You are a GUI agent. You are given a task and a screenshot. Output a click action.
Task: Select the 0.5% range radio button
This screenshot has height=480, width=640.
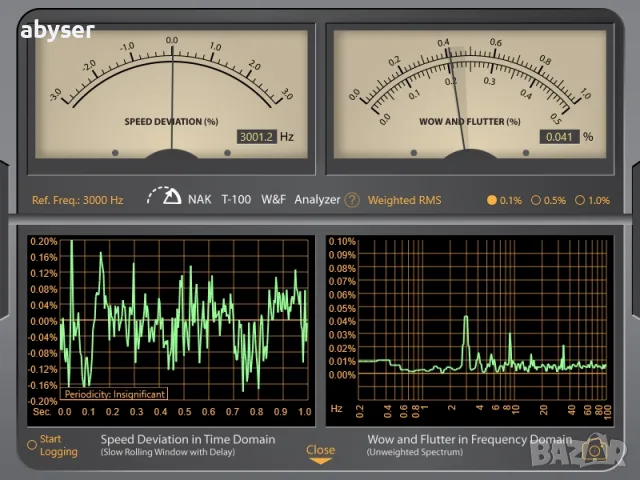coord(536,200)
